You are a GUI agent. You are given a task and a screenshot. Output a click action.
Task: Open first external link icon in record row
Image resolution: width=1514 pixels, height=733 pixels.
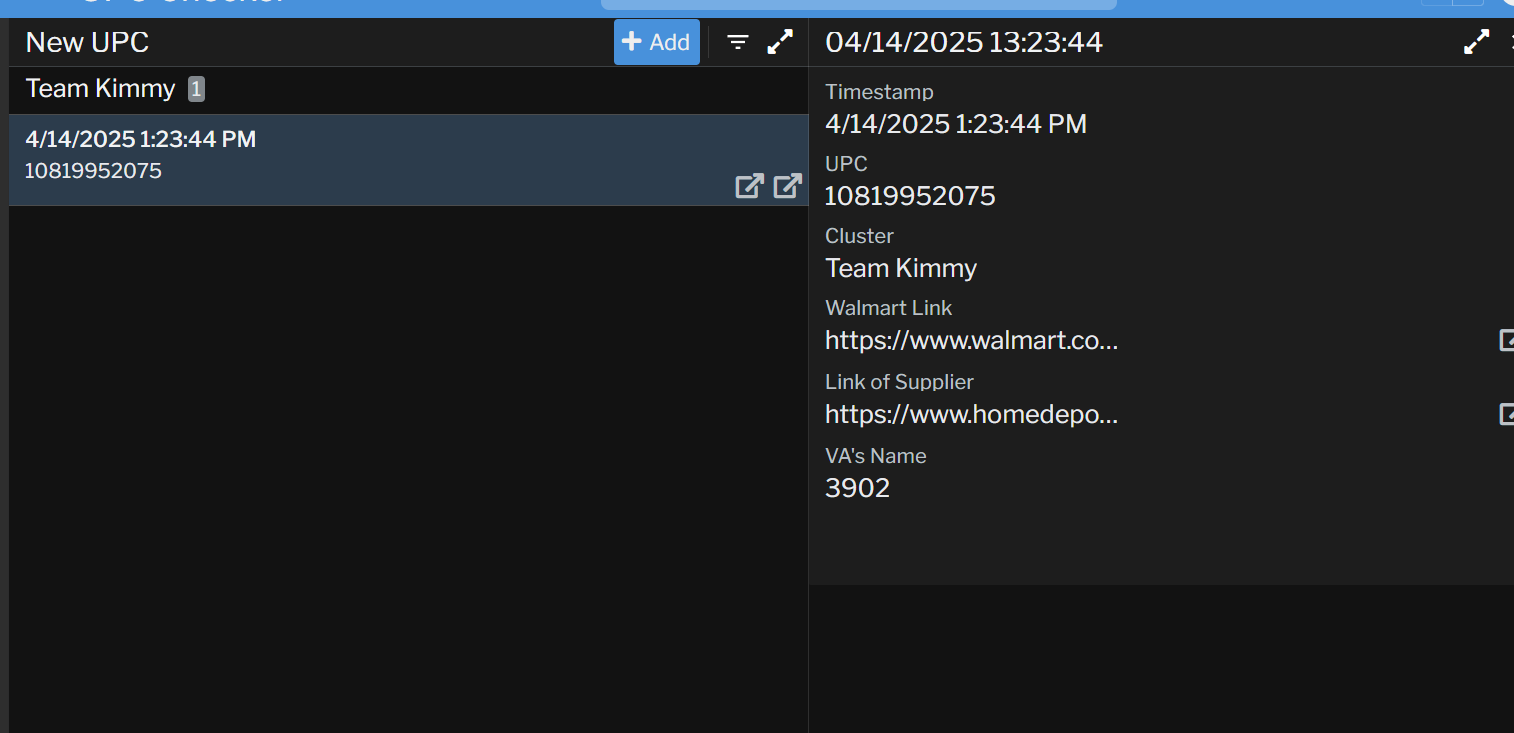[749, 185]
